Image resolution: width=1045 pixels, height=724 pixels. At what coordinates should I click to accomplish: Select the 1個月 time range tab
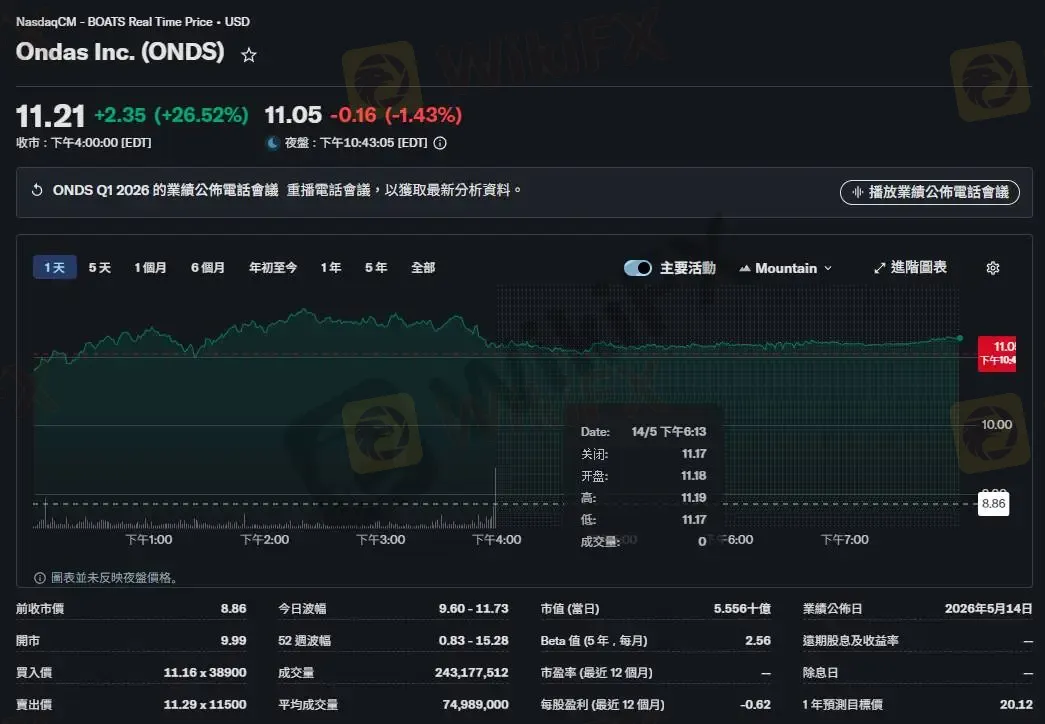[x=151, y=267]
